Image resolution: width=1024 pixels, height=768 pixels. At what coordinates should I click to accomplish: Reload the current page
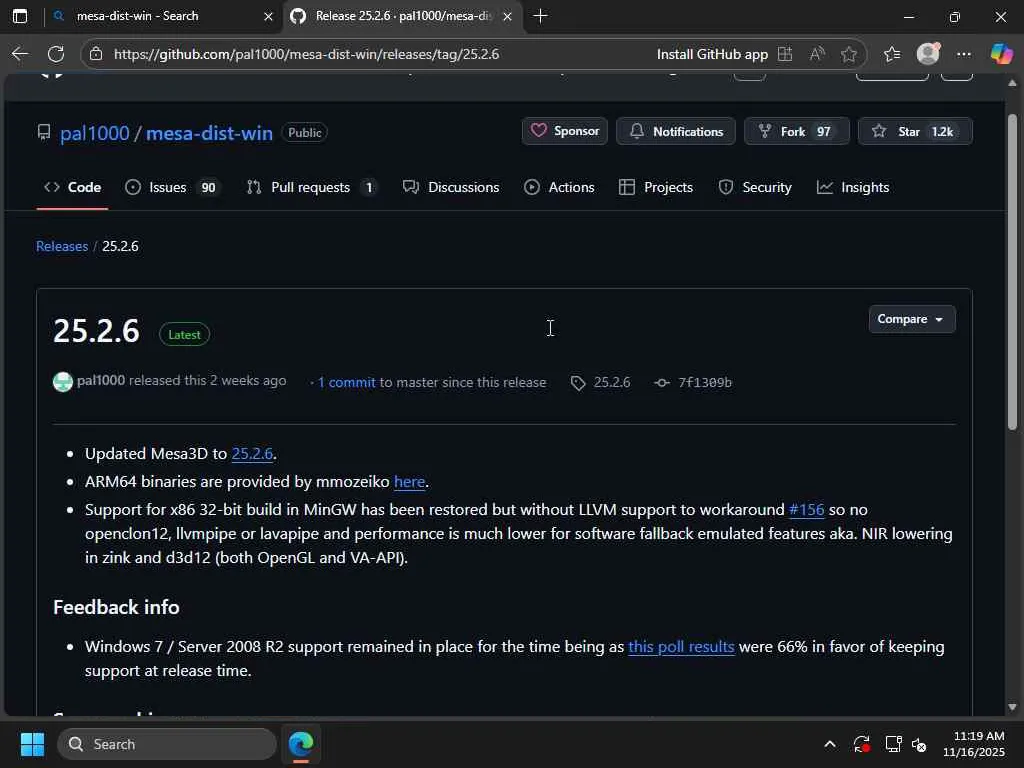56,54
